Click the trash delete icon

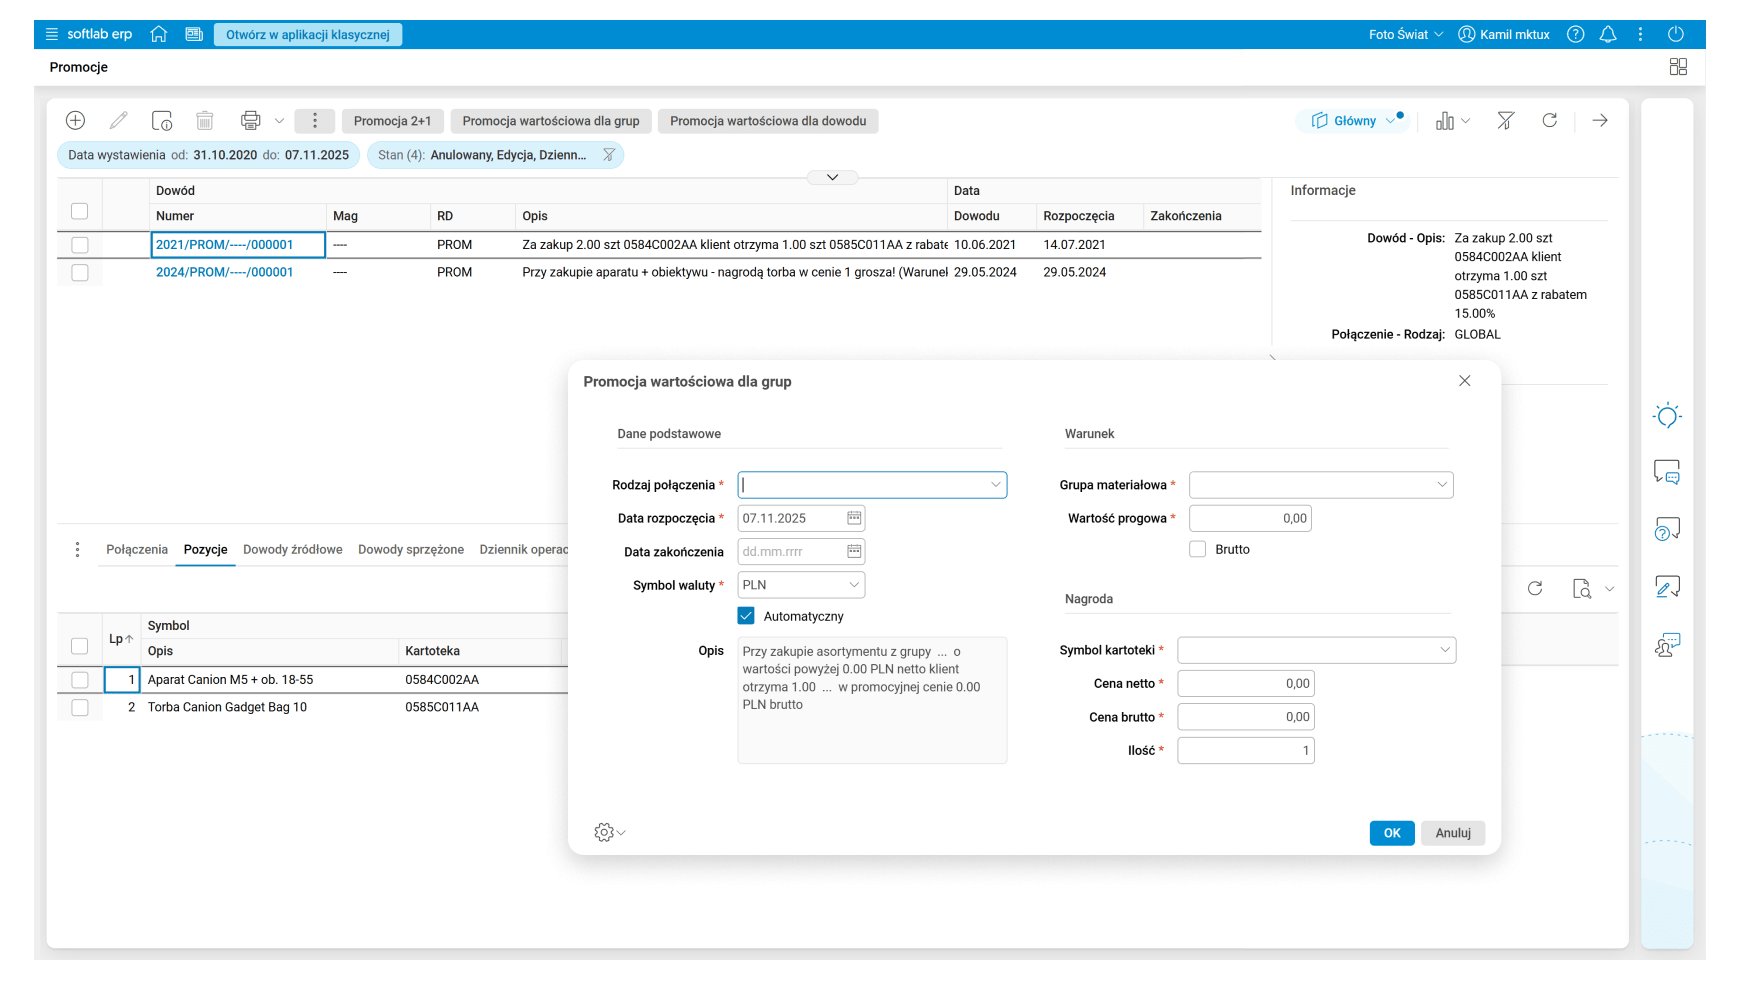tap(205, 121)
